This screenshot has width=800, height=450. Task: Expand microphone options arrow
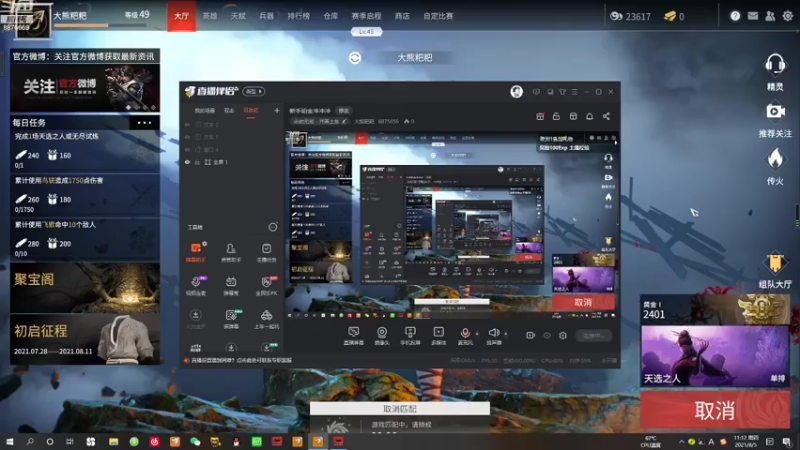[477, 334]
